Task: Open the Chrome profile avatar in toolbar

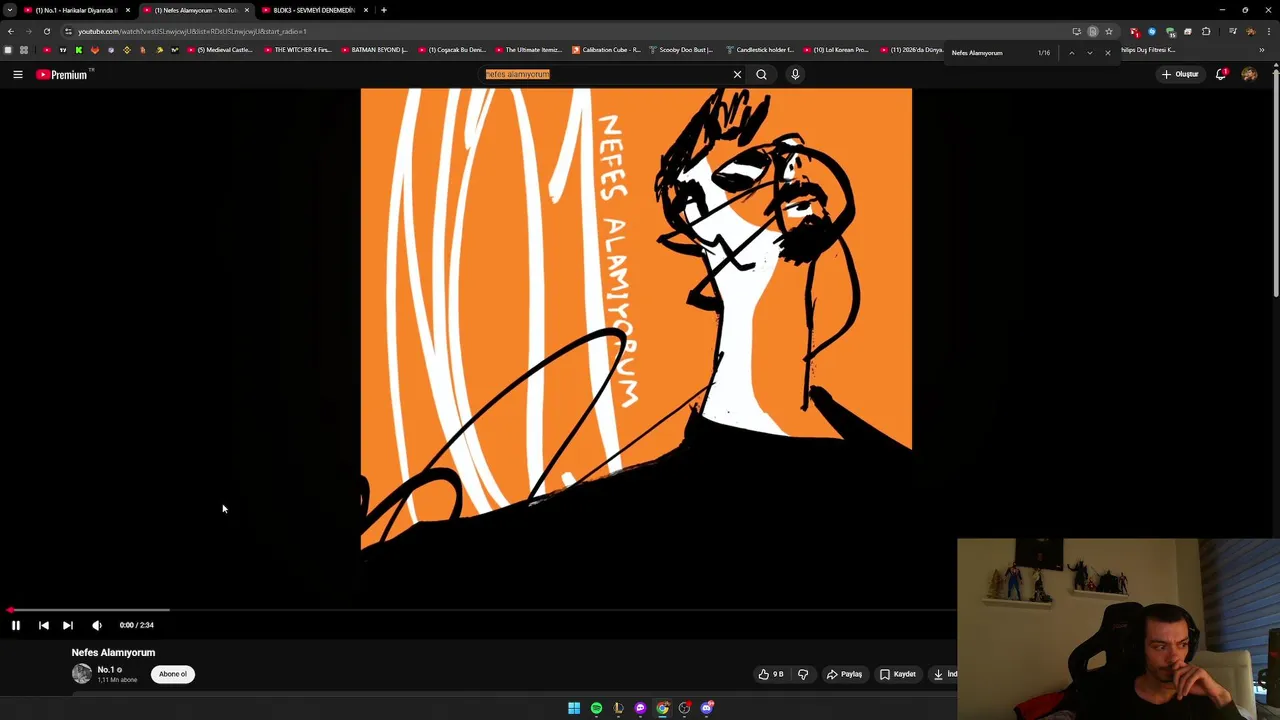Action: [x=1251, y=31]
